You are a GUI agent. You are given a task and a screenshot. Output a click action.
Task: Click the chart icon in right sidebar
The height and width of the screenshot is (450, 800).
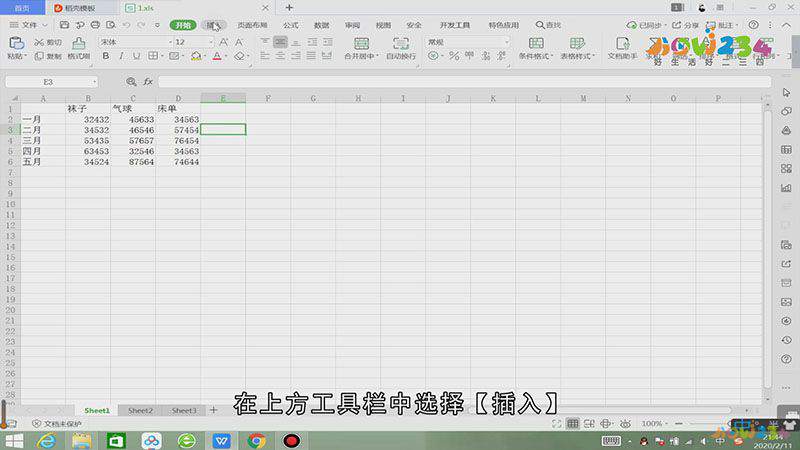coord(786,188)
